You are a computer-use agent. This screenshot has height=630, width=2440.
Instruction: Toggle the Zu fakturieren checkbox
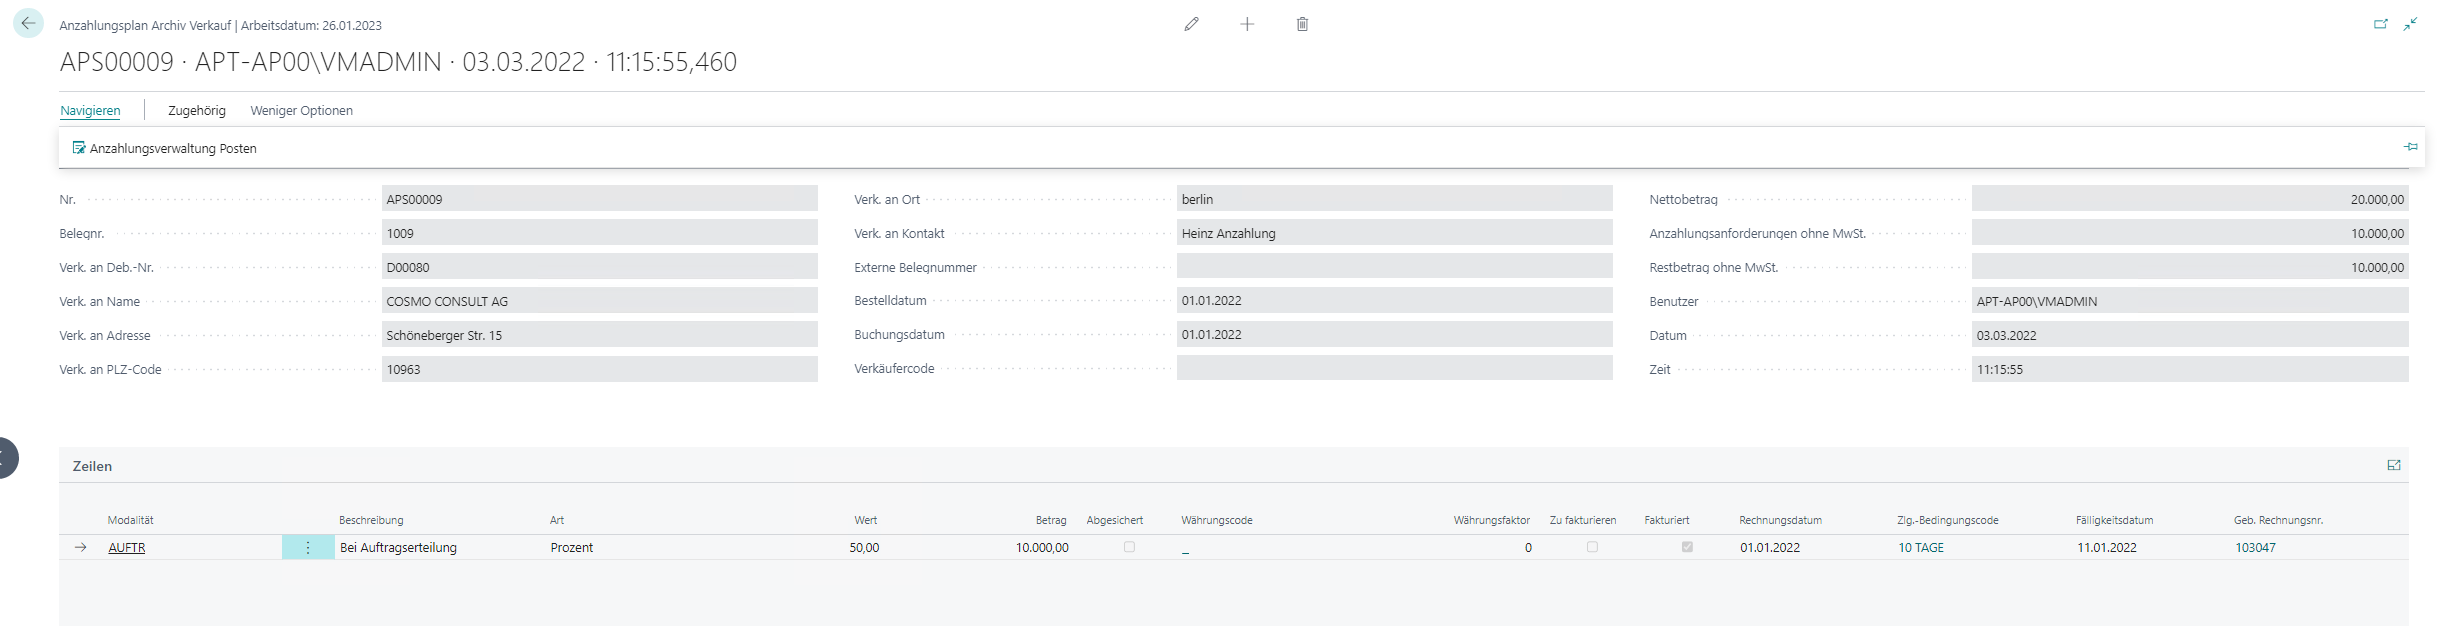1592,547
